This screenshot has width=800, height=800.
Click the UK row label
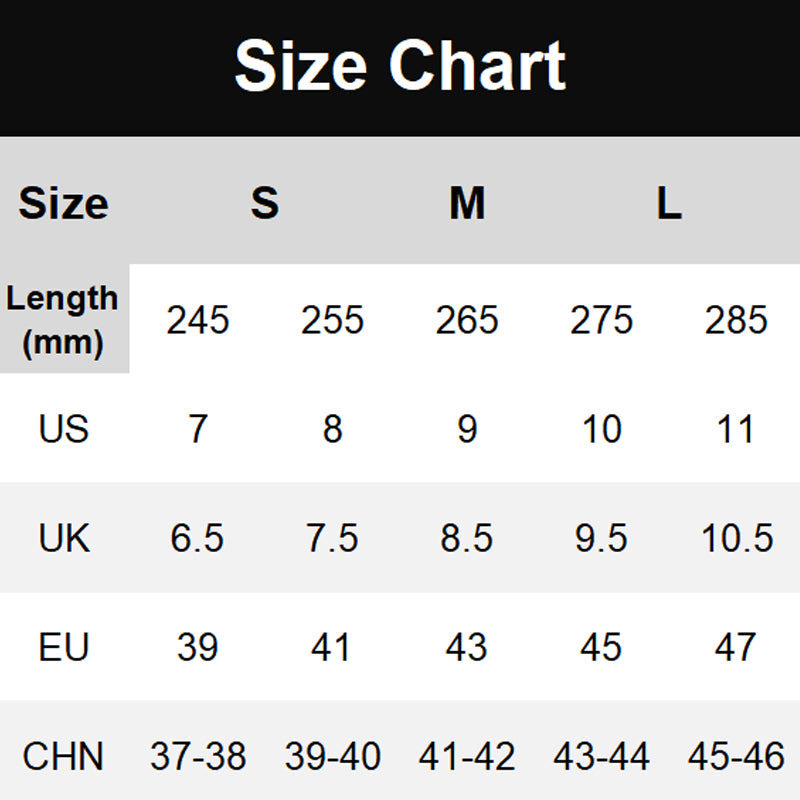click(x=63, y=538)
